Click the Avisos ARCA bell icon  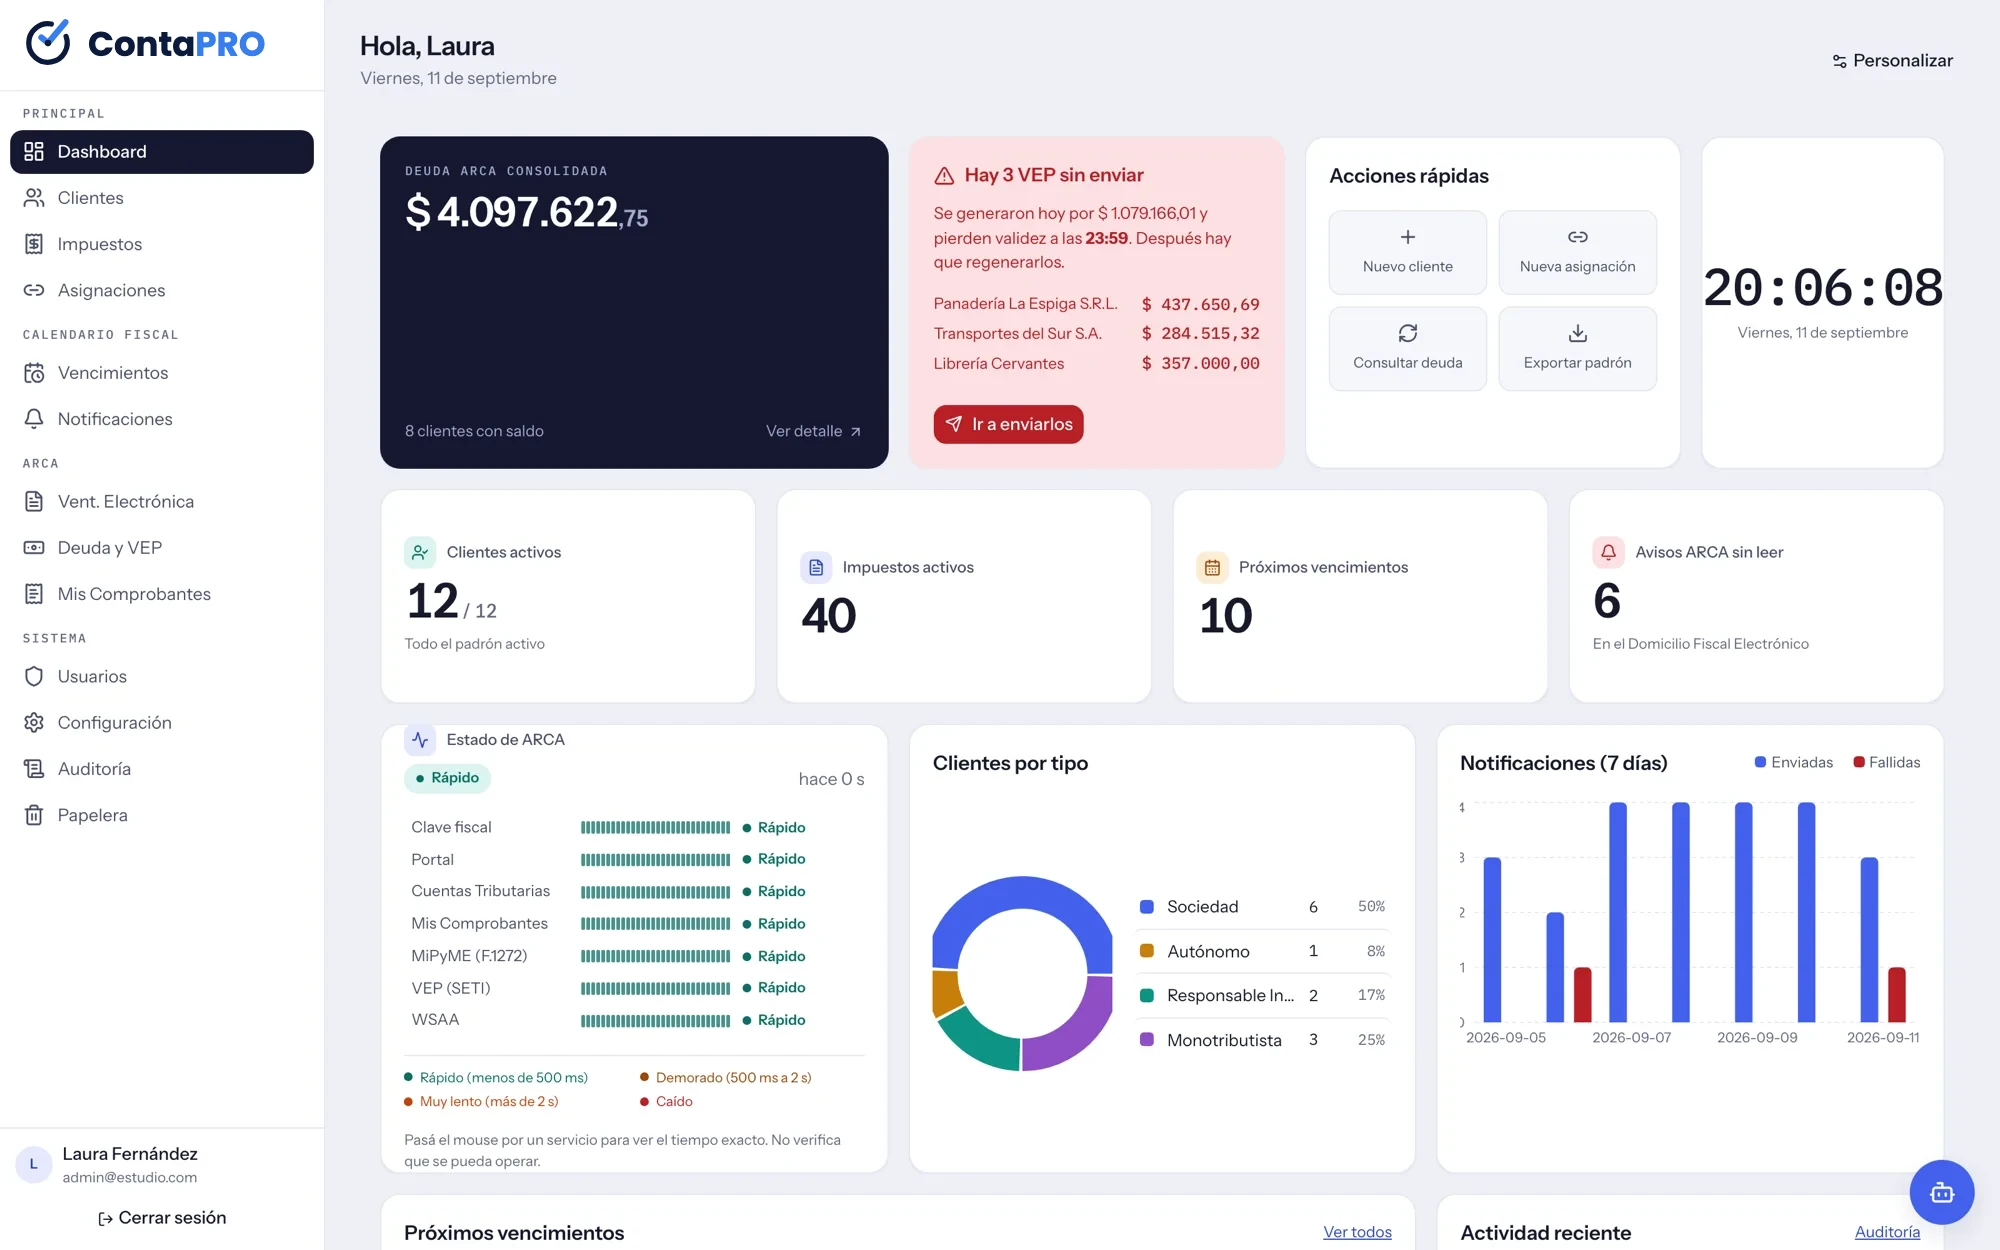coord(1608,552)
